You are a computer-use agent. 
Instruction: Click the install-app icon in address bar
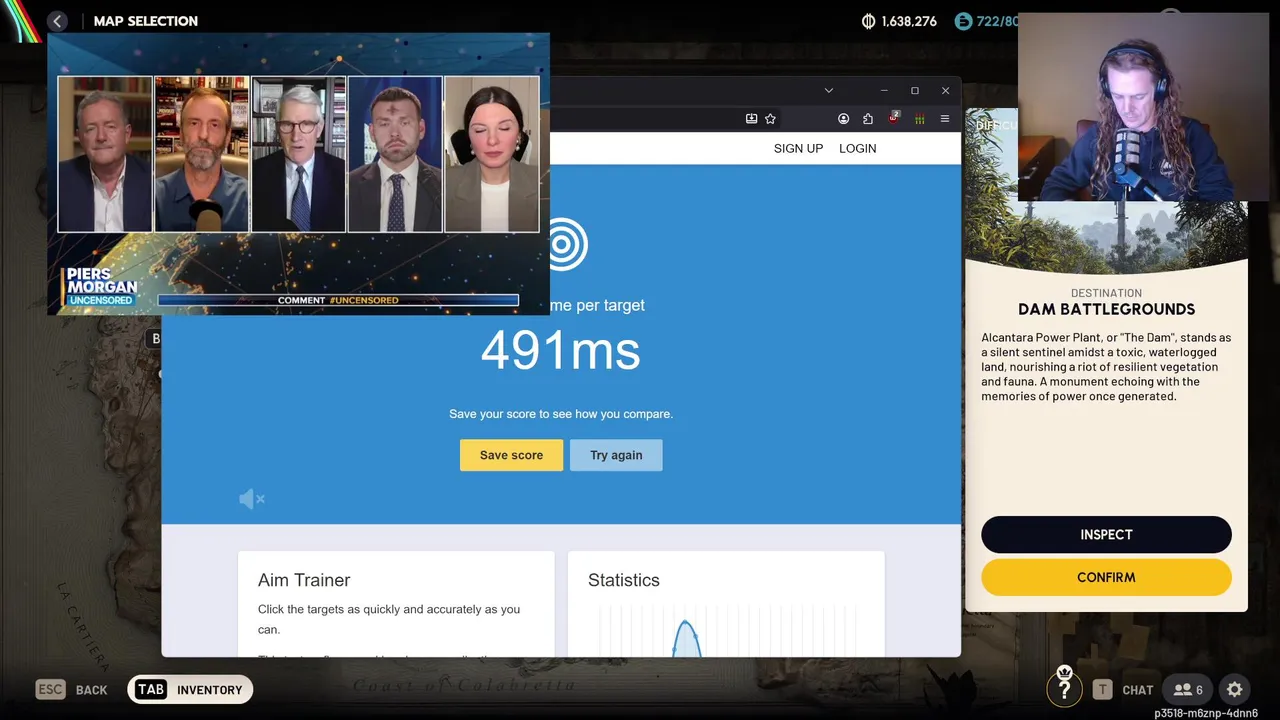[x=751, y=118]
